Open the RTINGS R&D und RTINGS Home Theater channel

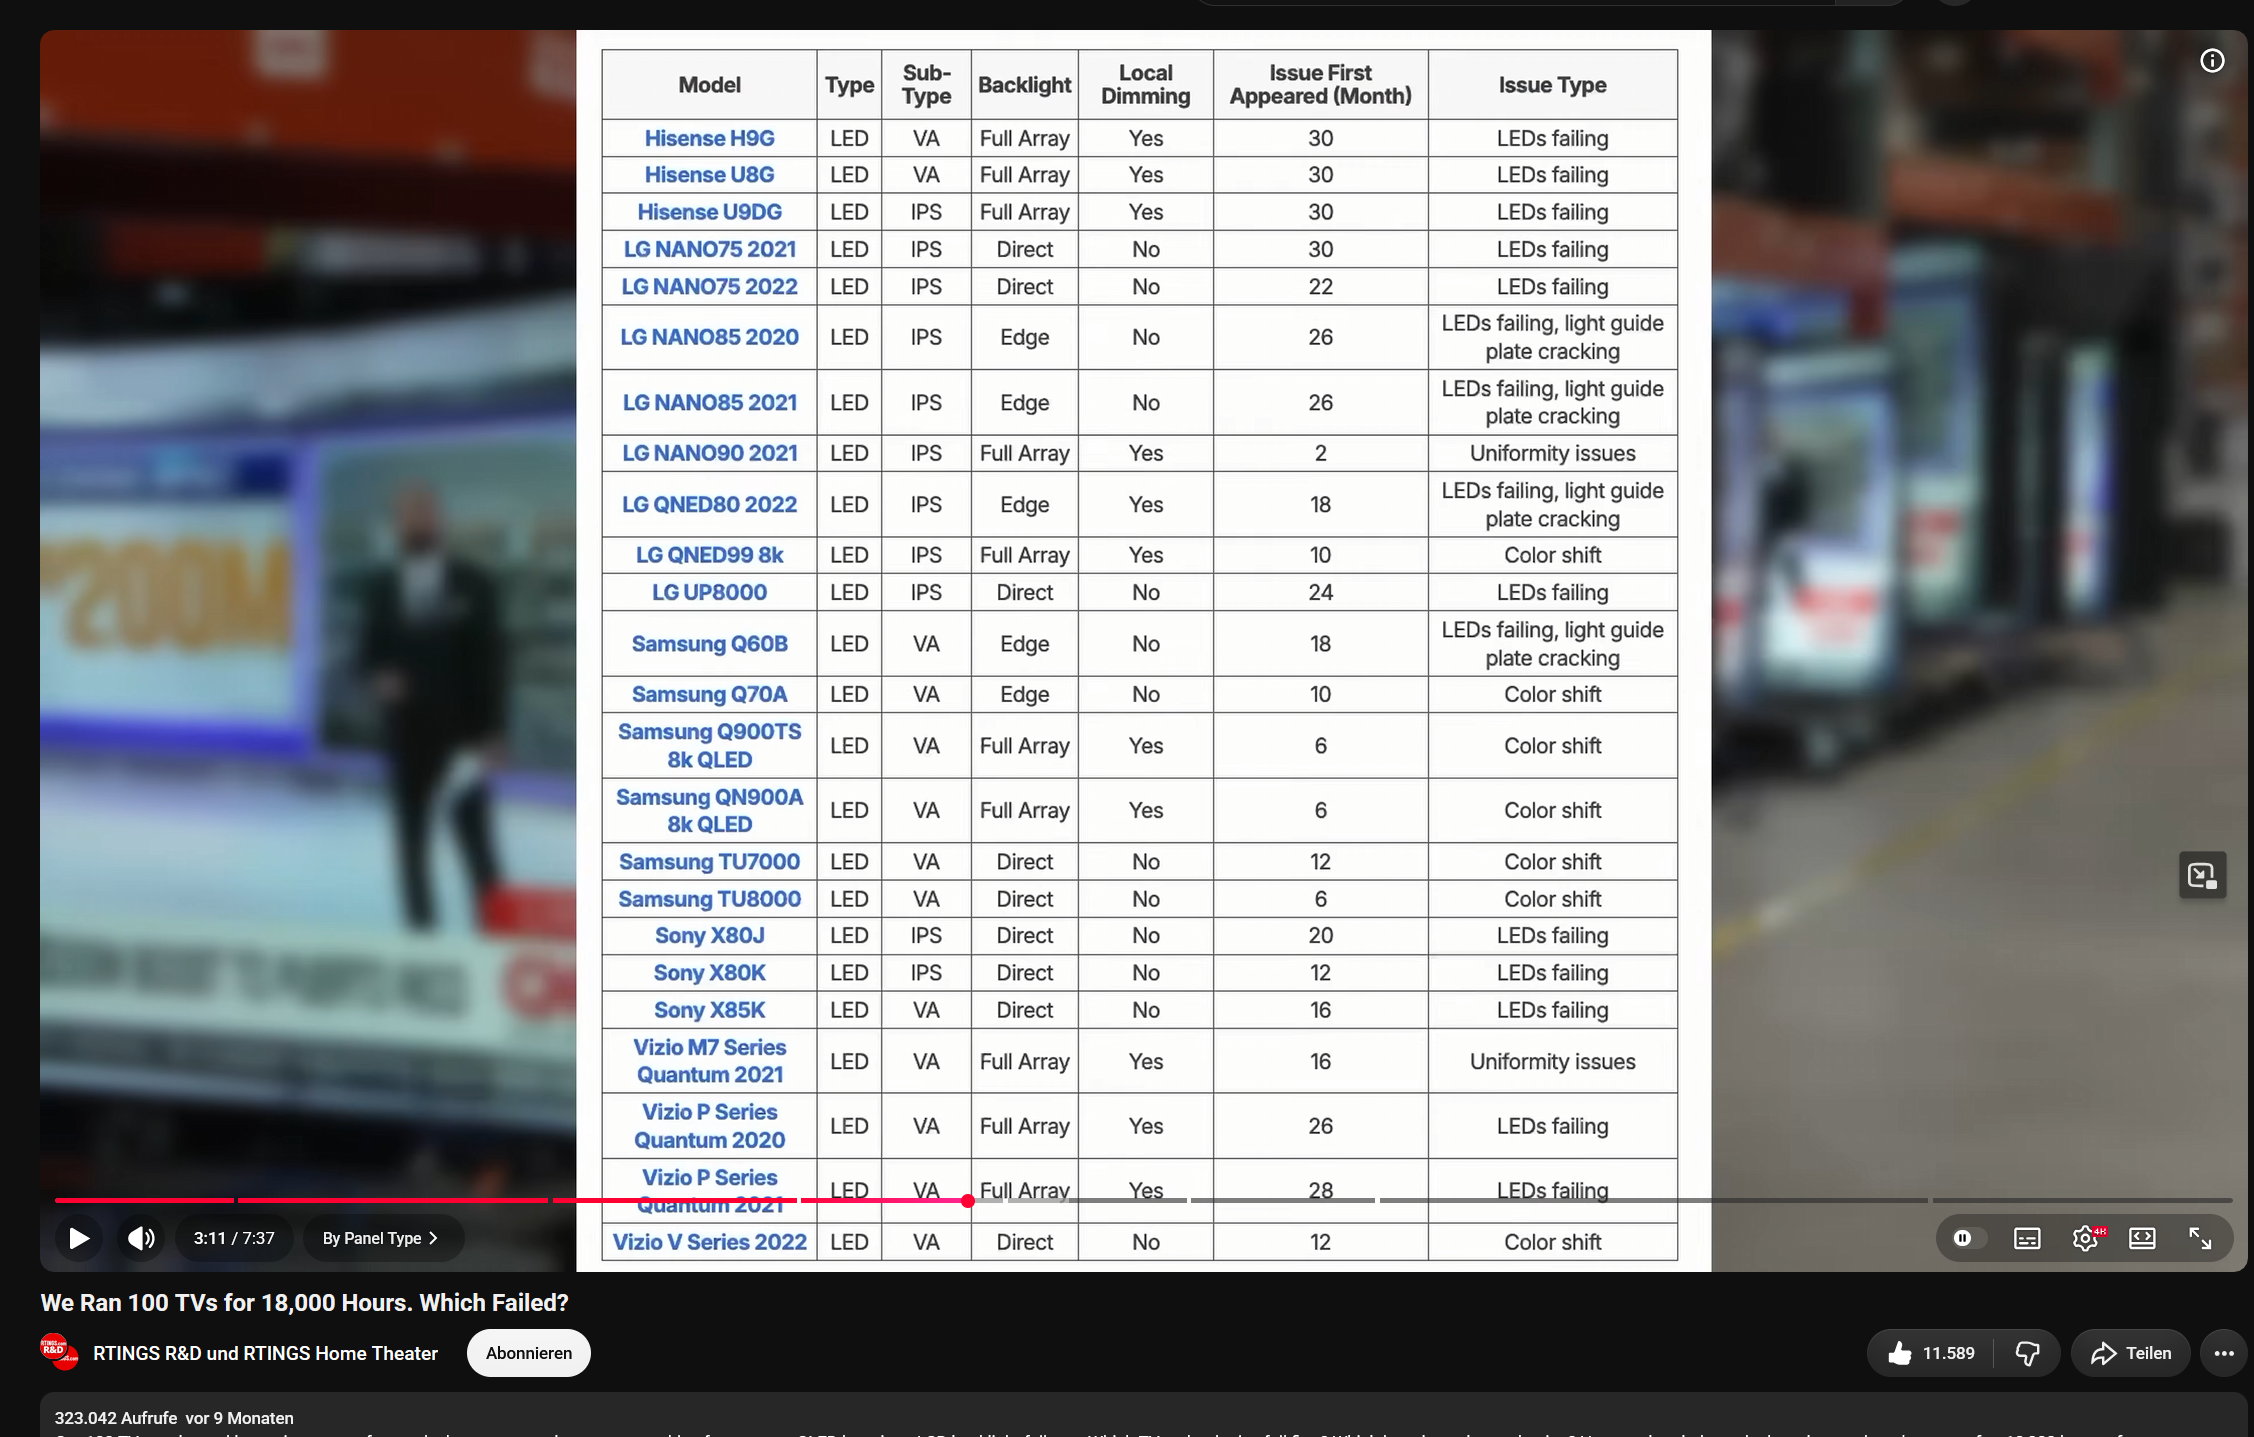pos(265,1353)
